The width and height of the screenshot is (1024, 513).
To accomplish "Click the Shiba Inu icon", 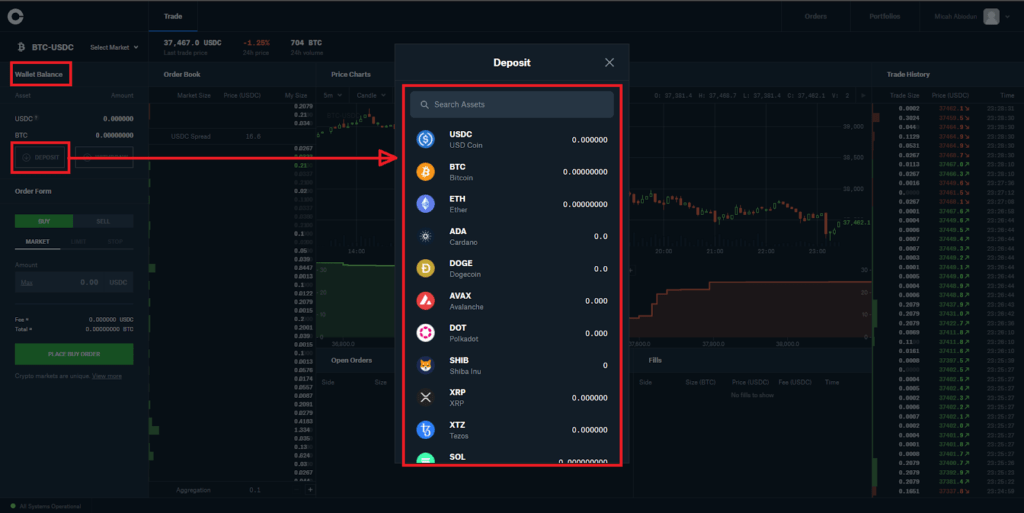I will [x=425, y=365].
